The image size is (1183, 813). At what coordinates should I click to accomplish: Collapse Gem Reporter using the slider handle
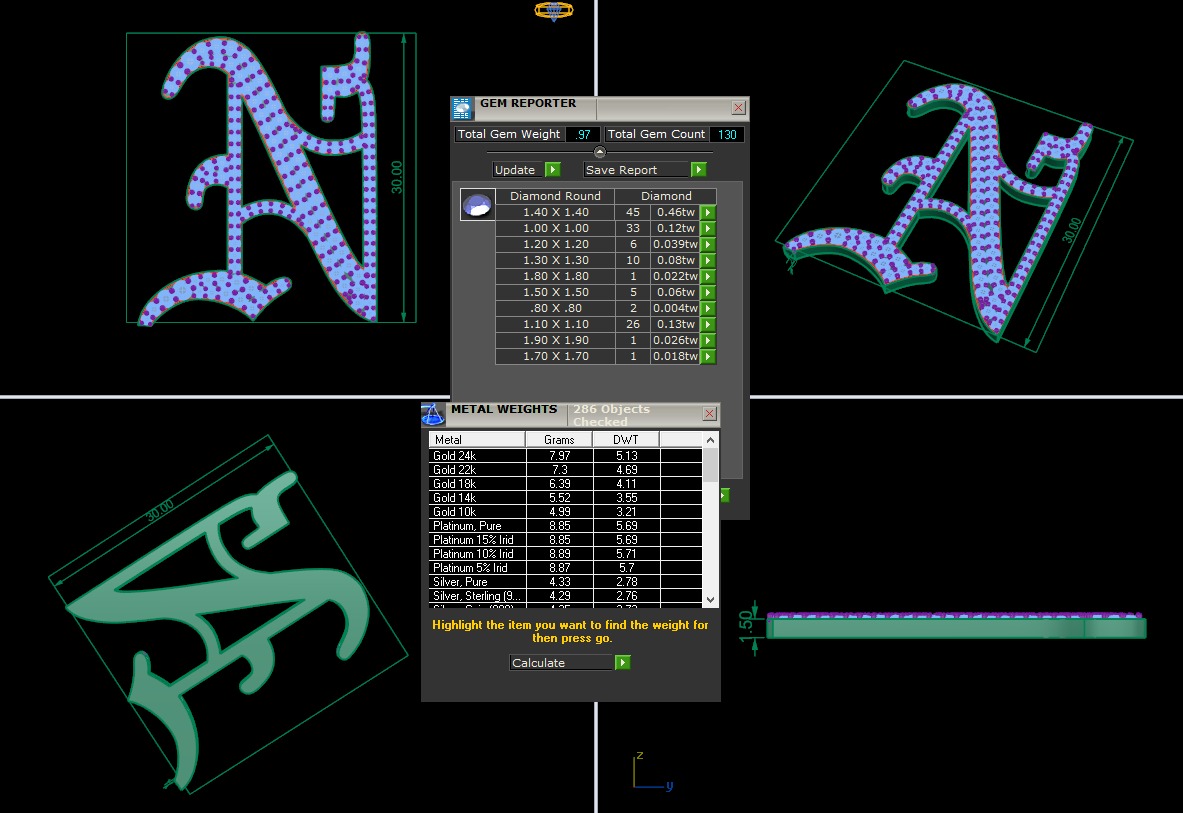[x=600, y=152]
